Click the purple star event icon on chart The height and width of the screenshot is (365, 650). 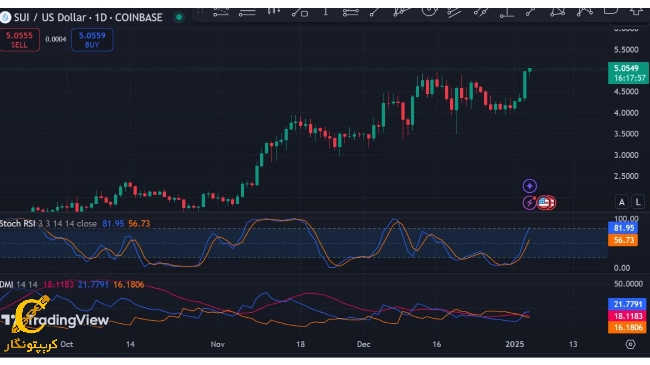pyautogui.click(x=529, y=186)
